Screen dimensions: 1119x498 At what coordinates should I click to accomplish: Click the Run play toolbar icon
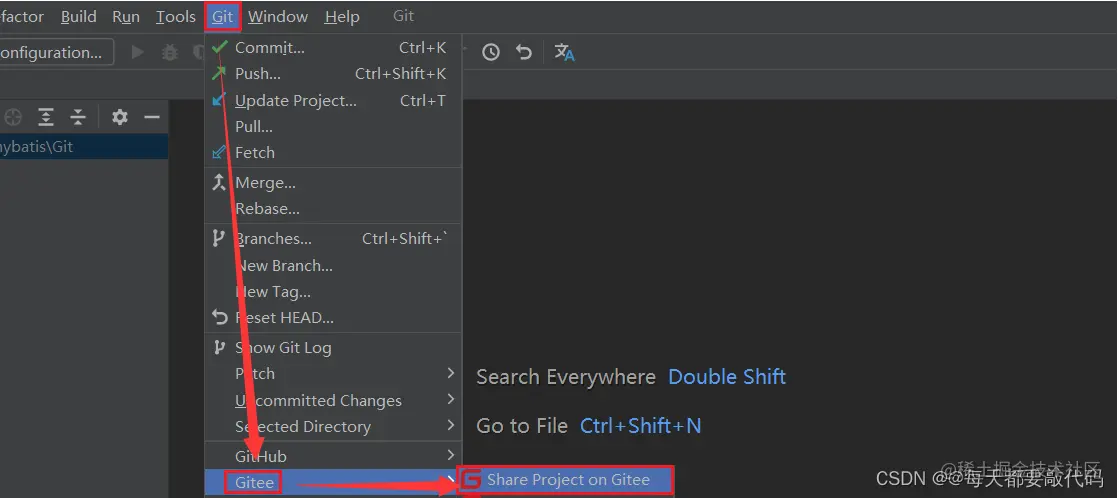[x=138, y=52]
